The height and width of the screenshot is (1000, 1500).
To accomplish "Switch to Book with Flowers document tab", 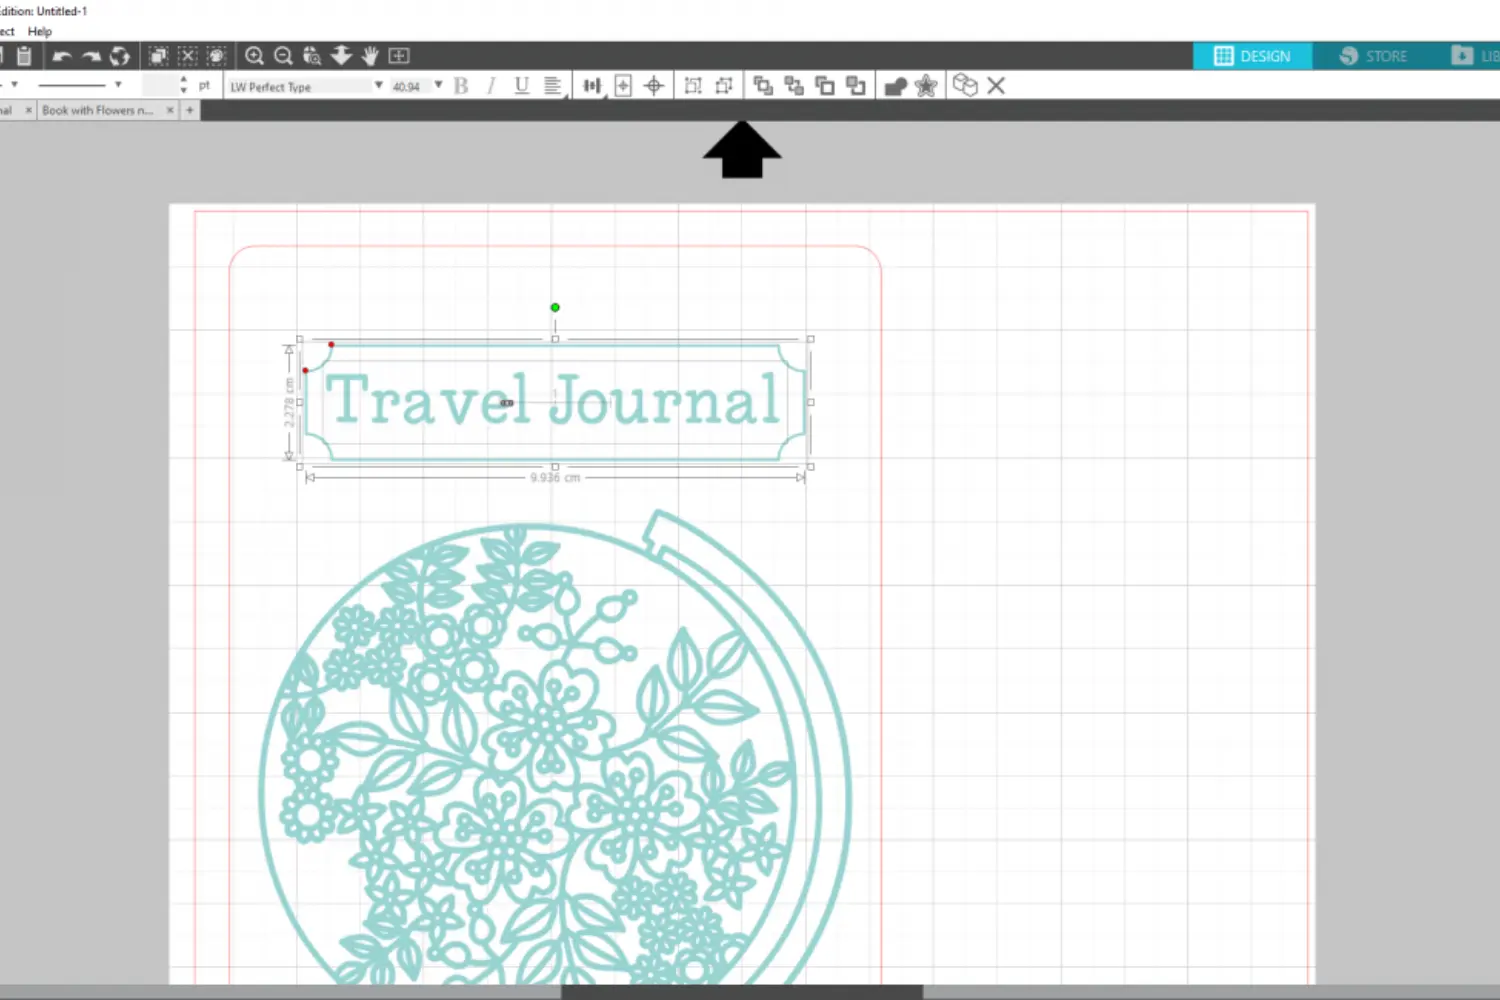I will point(98,110).
